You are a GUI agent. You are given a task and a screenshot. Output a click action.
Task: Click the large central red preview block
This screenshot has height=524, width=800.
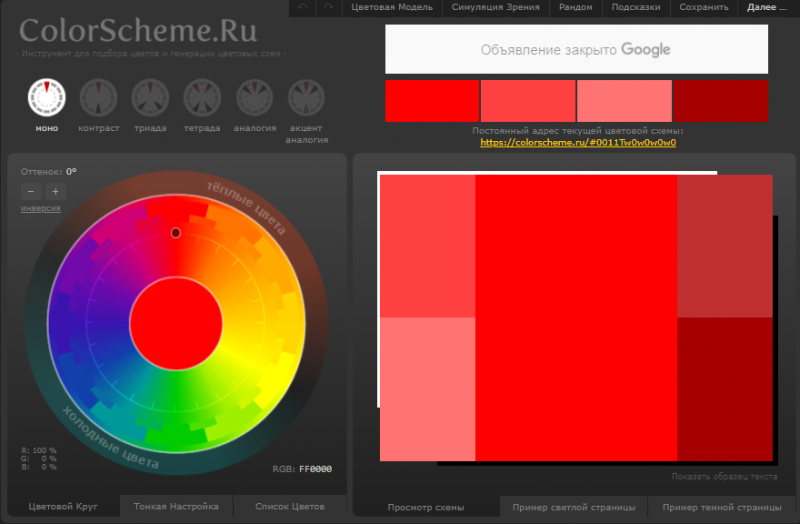click(576, 317)
